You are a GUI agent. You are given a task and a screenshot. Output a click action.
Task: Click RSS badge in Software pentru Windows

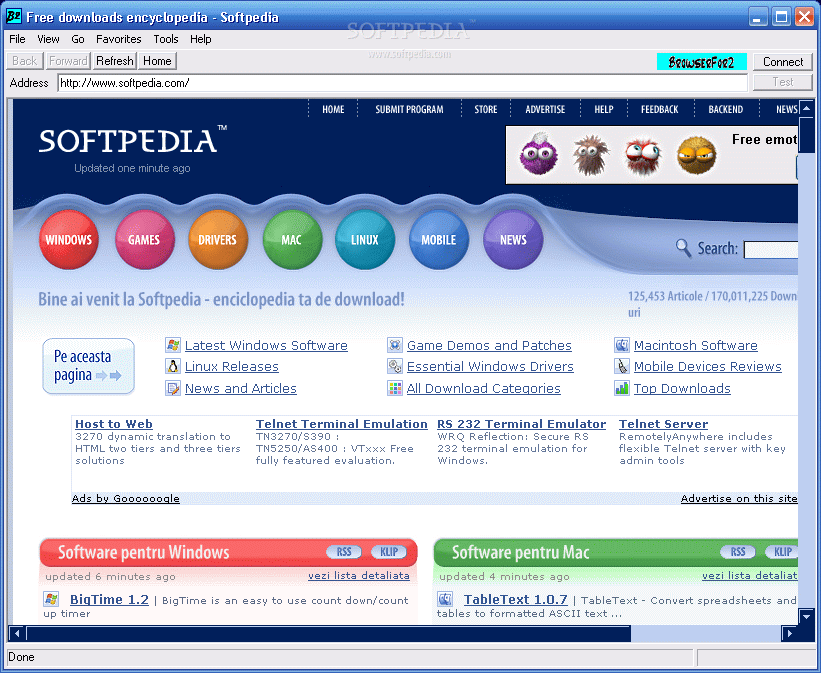point(344,552)
